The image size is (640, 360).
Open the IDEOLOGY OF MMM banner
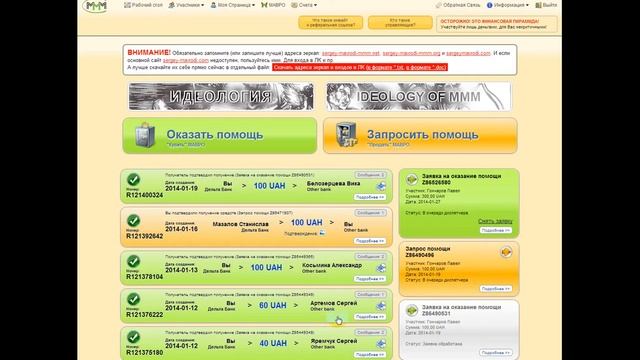[418, 97]
